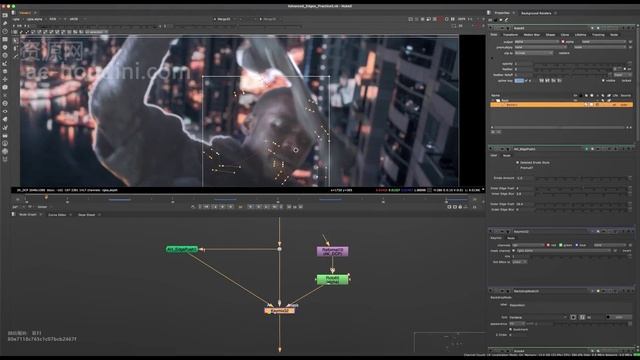Toggle the visible checkbox in Roto8
Viewport: 640px width, 360px height.
[x=603, y=81]
